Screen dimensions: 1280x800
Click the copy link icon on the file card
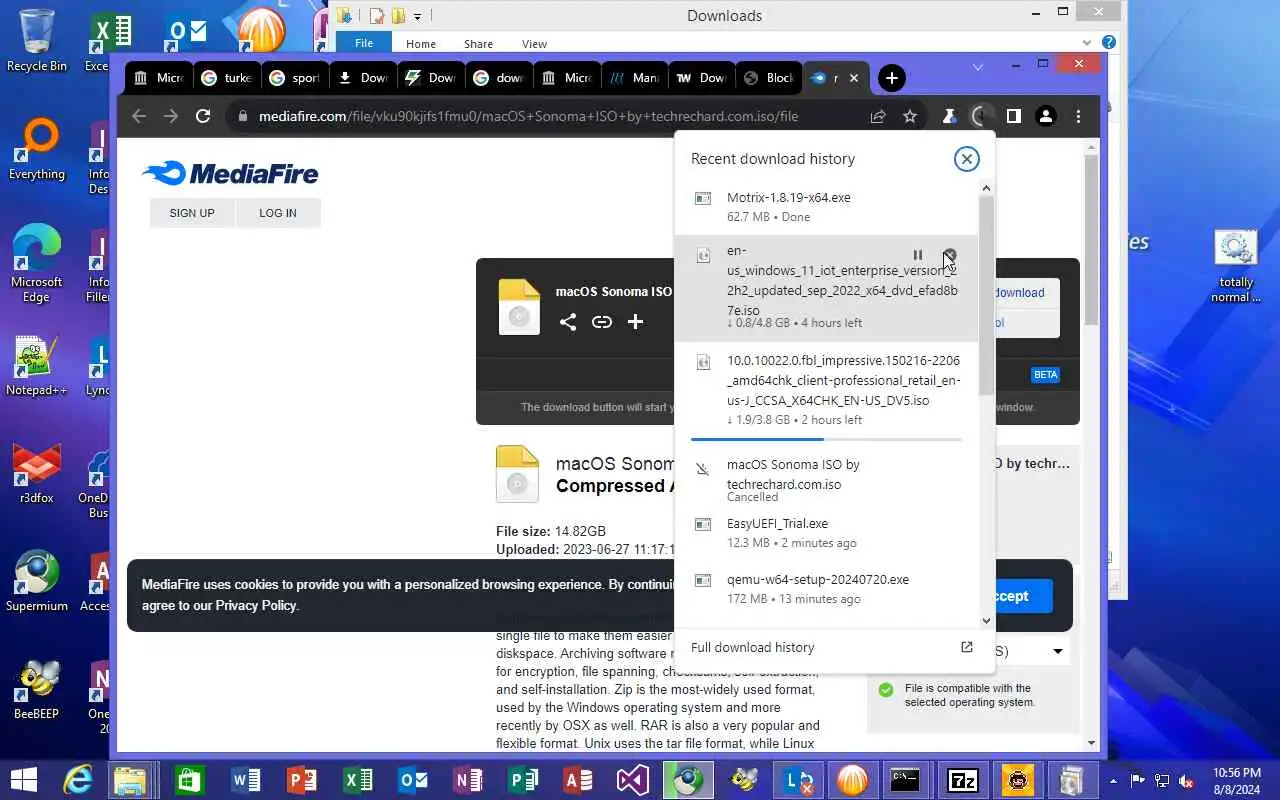coord(602,322)
